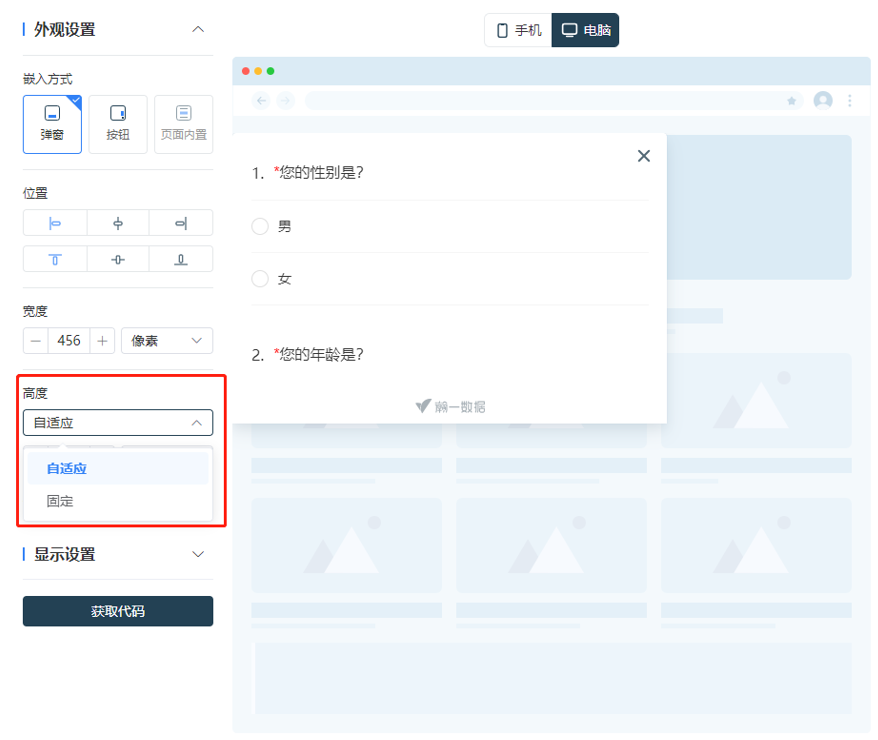This screenshot has height=740, width=878.
Task: Open the 像素 unit dropdown
Action: [167, 341]
